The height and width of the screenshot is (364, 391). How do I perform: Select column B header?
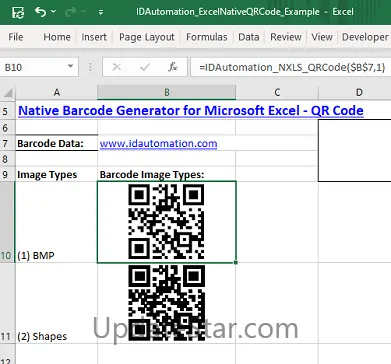click(167, 92)
